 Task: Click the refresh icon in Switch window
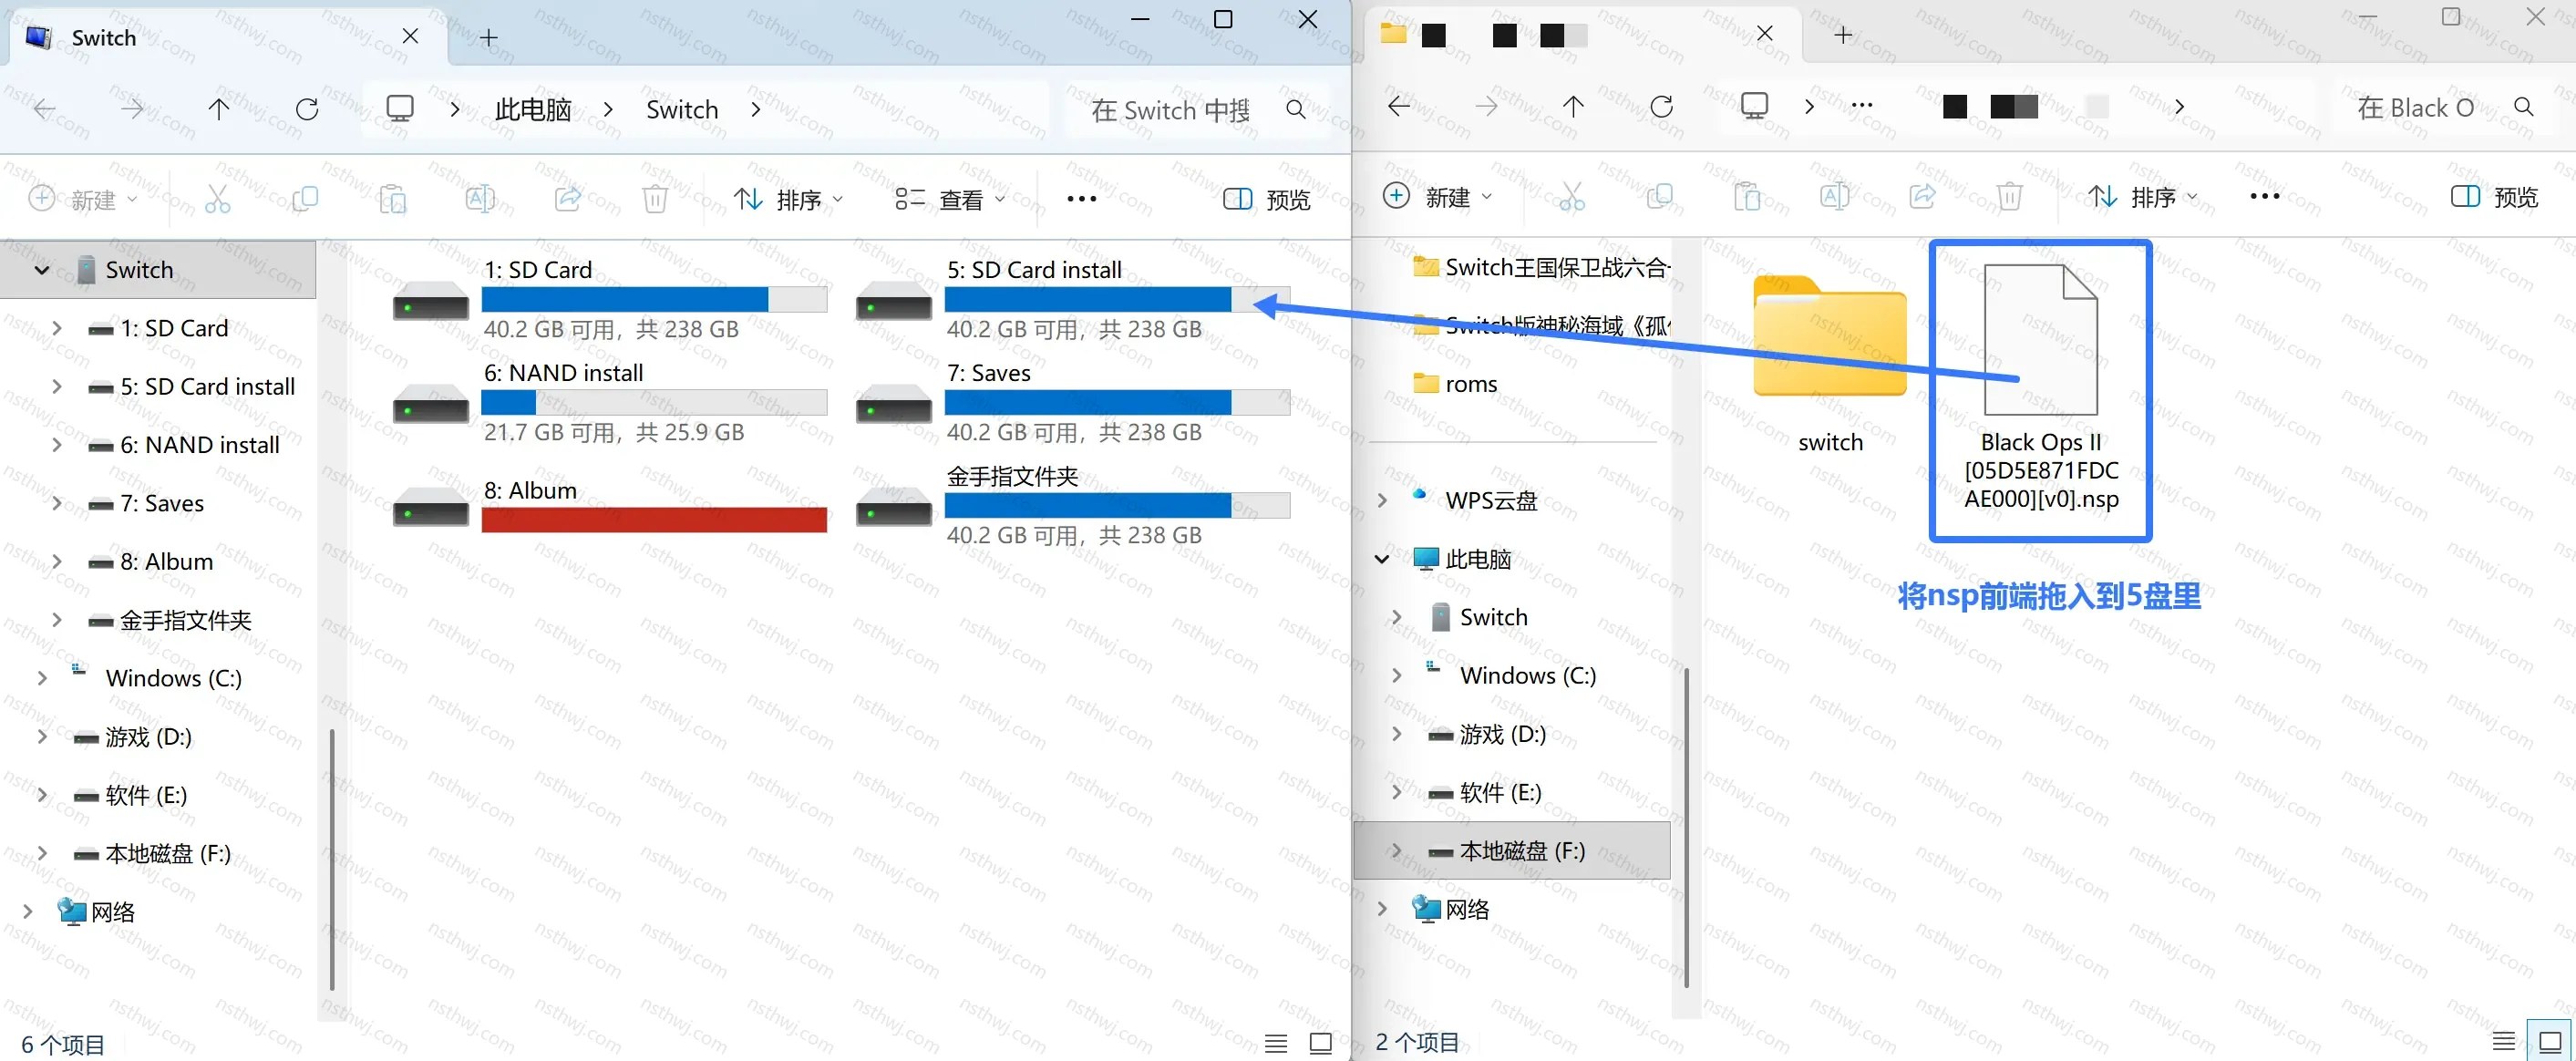[x=307, y=109]
